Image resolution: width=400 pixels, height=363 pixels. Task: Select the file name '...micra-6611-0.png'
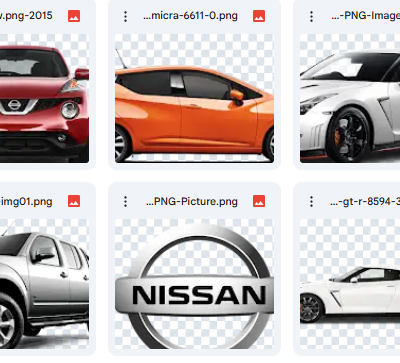click(190, 16)
